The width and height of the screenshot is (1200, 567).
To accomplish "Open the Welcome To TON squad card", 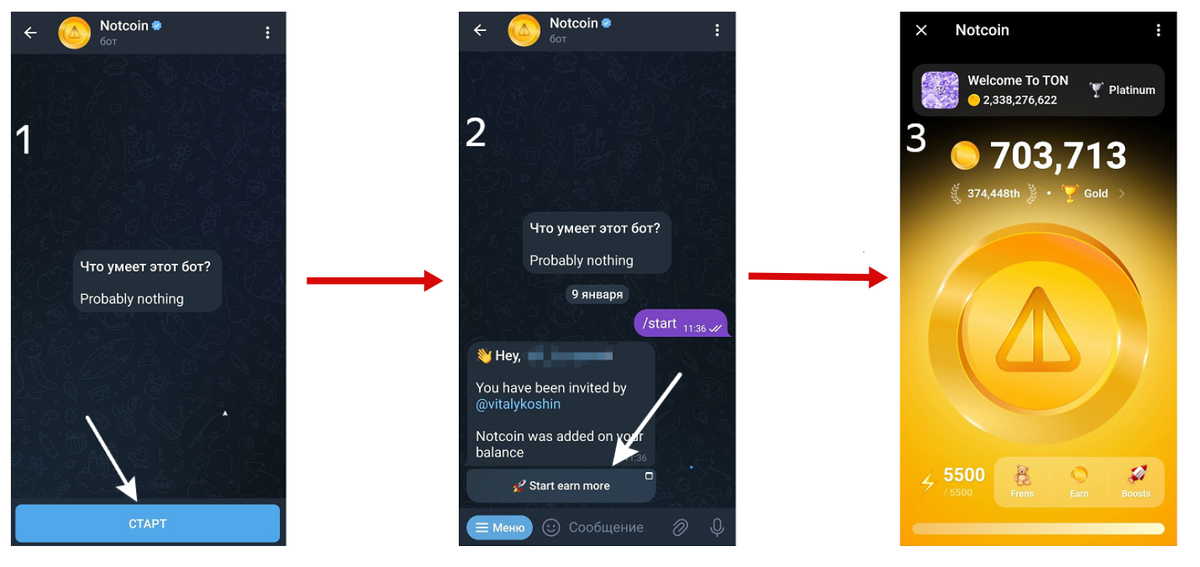I will (x=1038, y=90).
